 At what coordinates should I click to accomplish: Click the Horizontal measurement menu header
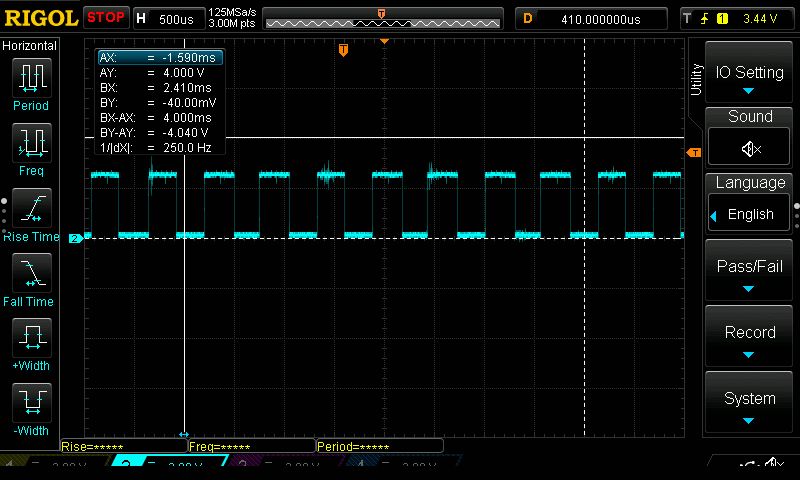30,46
